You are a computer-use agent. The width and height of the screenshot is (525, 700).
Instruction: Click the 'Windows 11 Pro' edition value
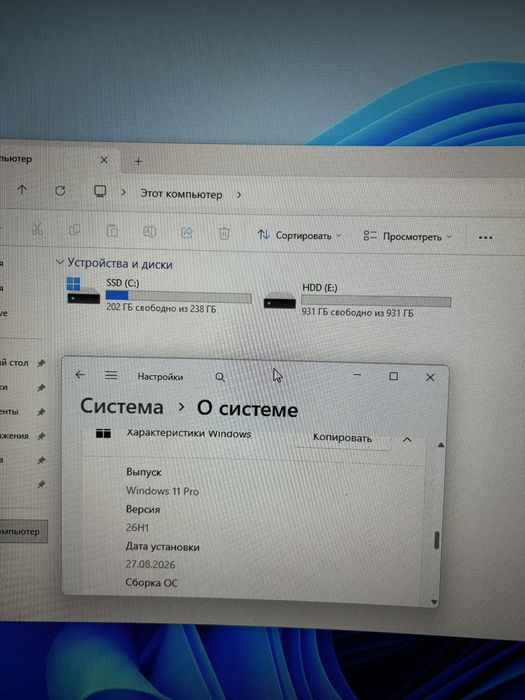[162, 491]
